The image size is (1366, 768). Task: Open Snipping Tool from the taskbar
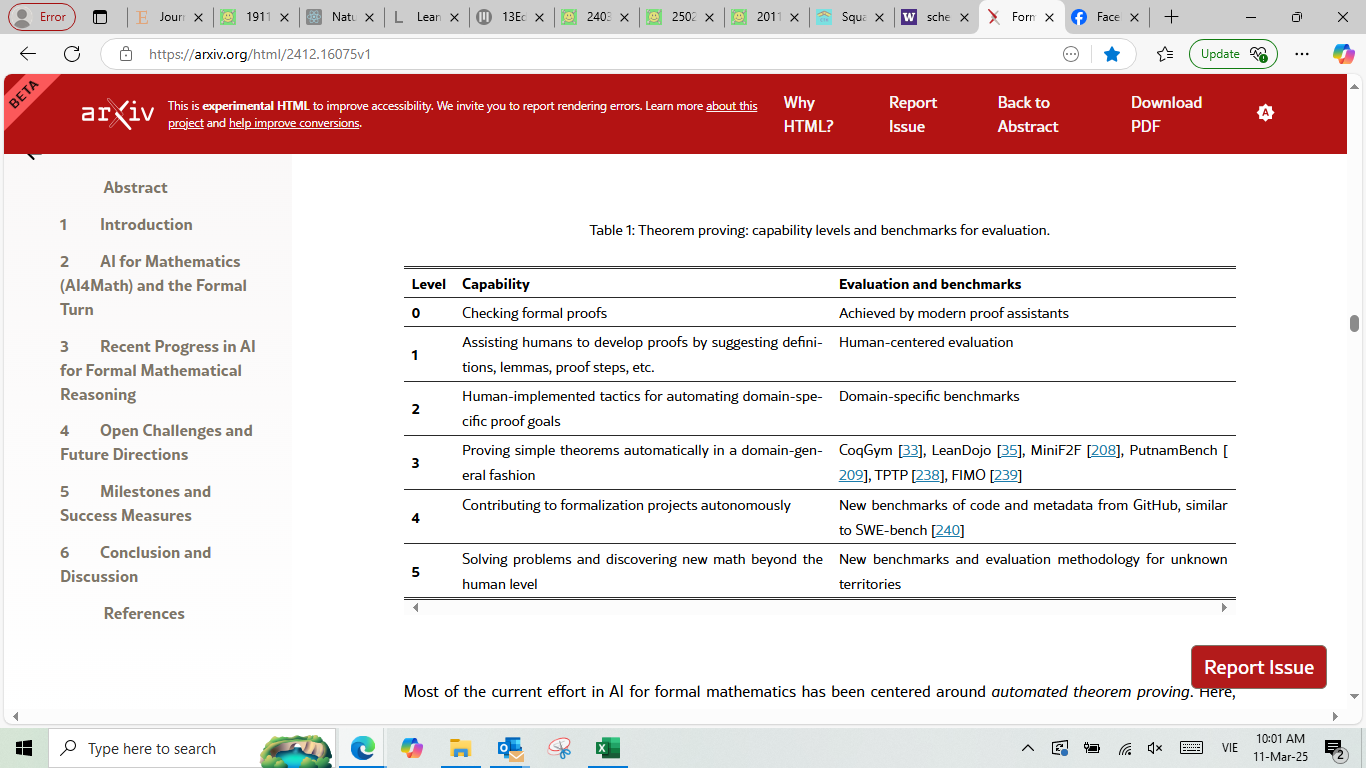tap(559, 748)
